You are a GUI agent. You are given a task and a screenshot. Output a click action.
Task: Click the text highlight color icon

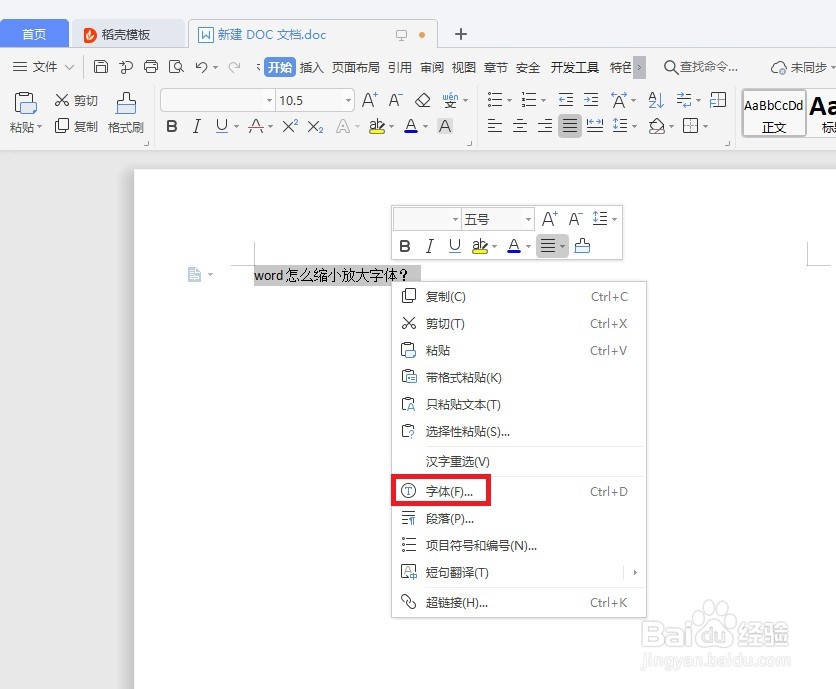pos(376,126)
